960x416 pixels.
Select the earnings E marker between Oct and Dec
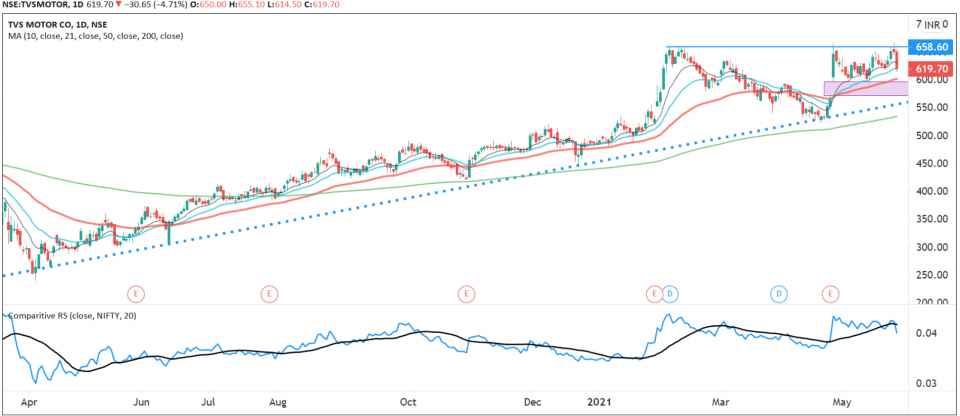(x=467, y=294)
